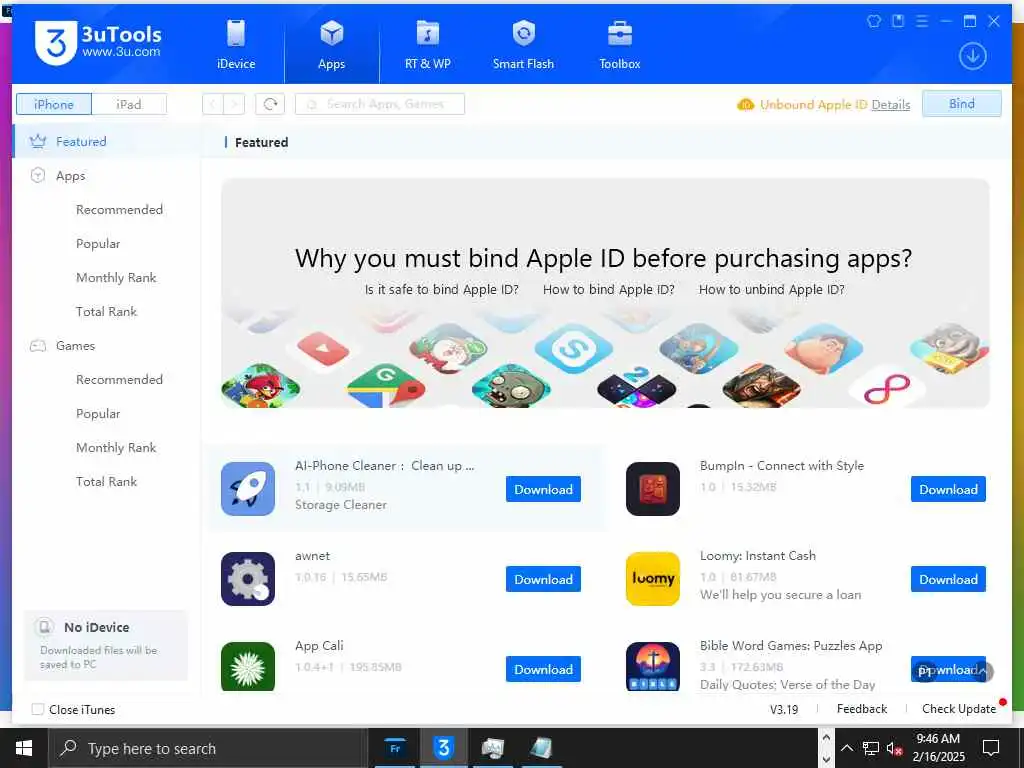Download the awnet app
The width and height of the screenshot is (1024, 768).
543,579
